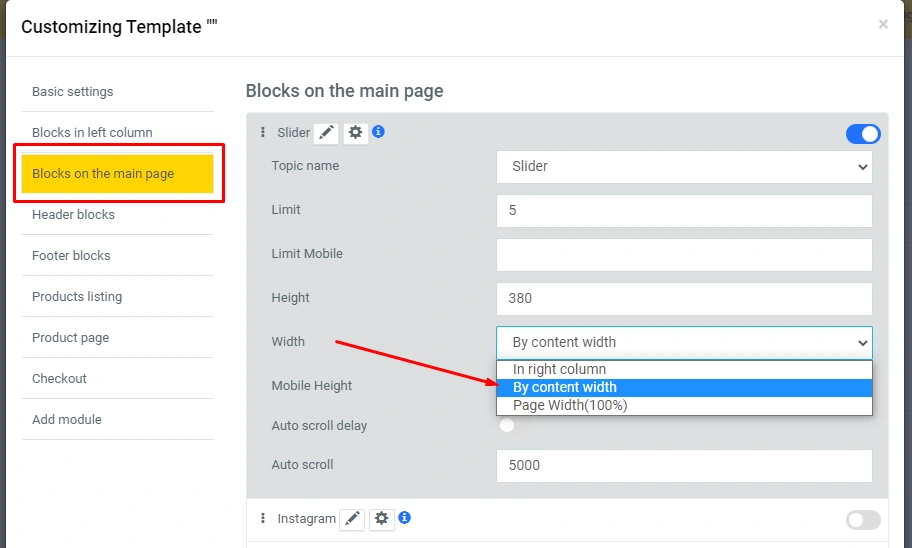Enable the Instagram block toggle

(863, 520)
